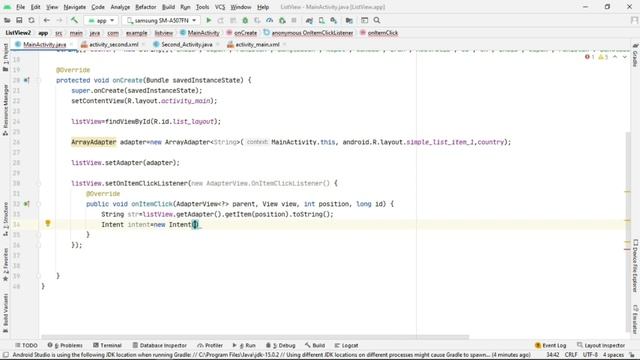Click the Sync/Reload from disk icon
640x360 pixels.
pos(31,20)
